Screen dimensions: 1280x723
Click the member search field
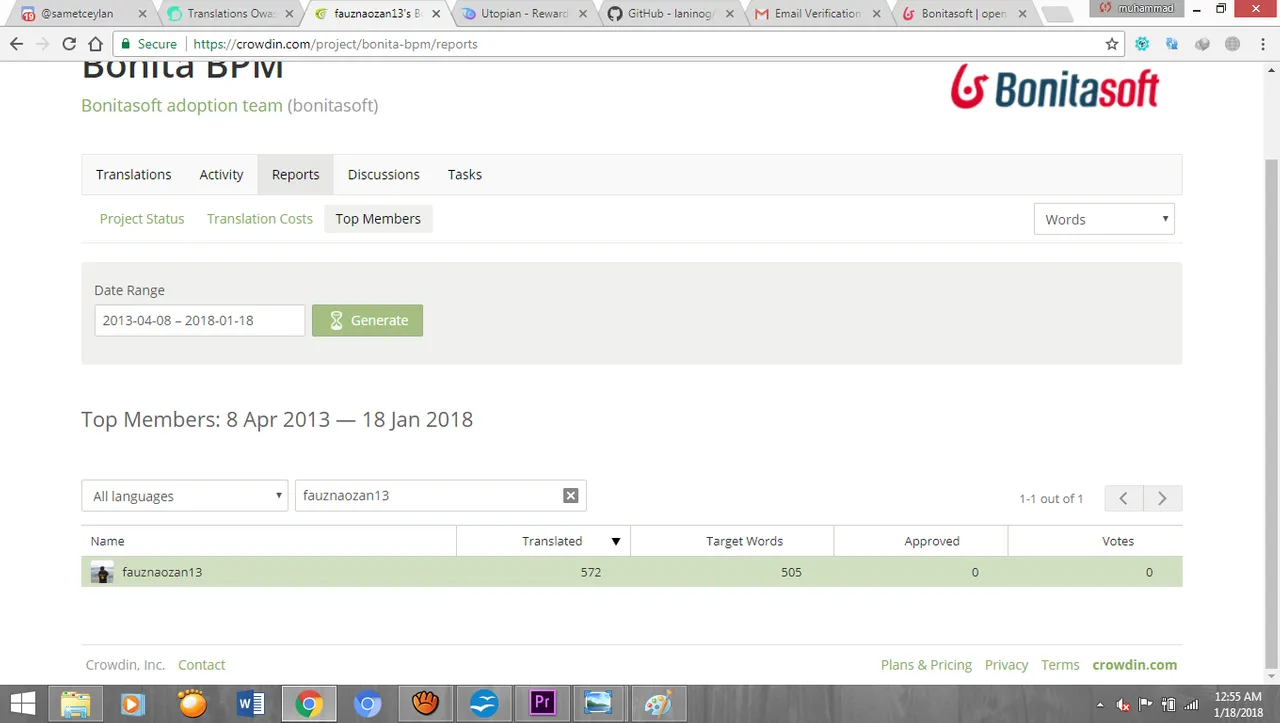pos(440,496)
